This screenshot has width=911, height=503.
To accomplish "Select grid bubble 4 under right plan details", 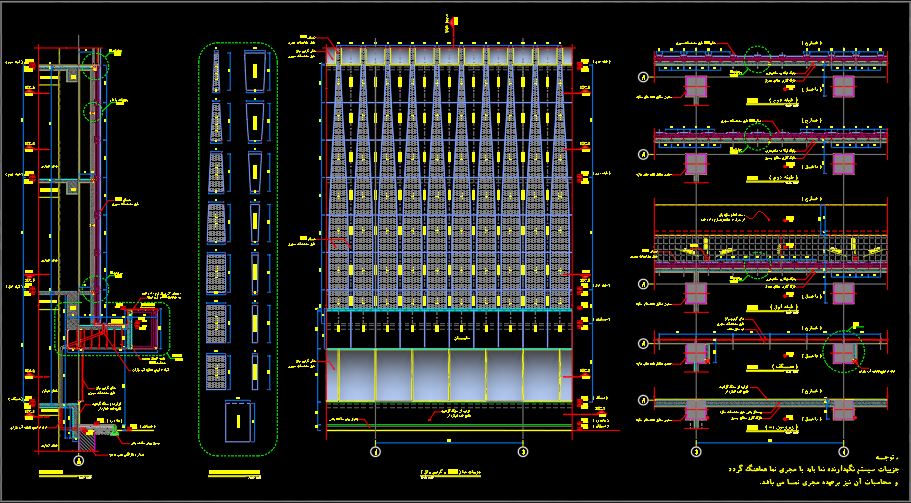I will coord(844,452).
